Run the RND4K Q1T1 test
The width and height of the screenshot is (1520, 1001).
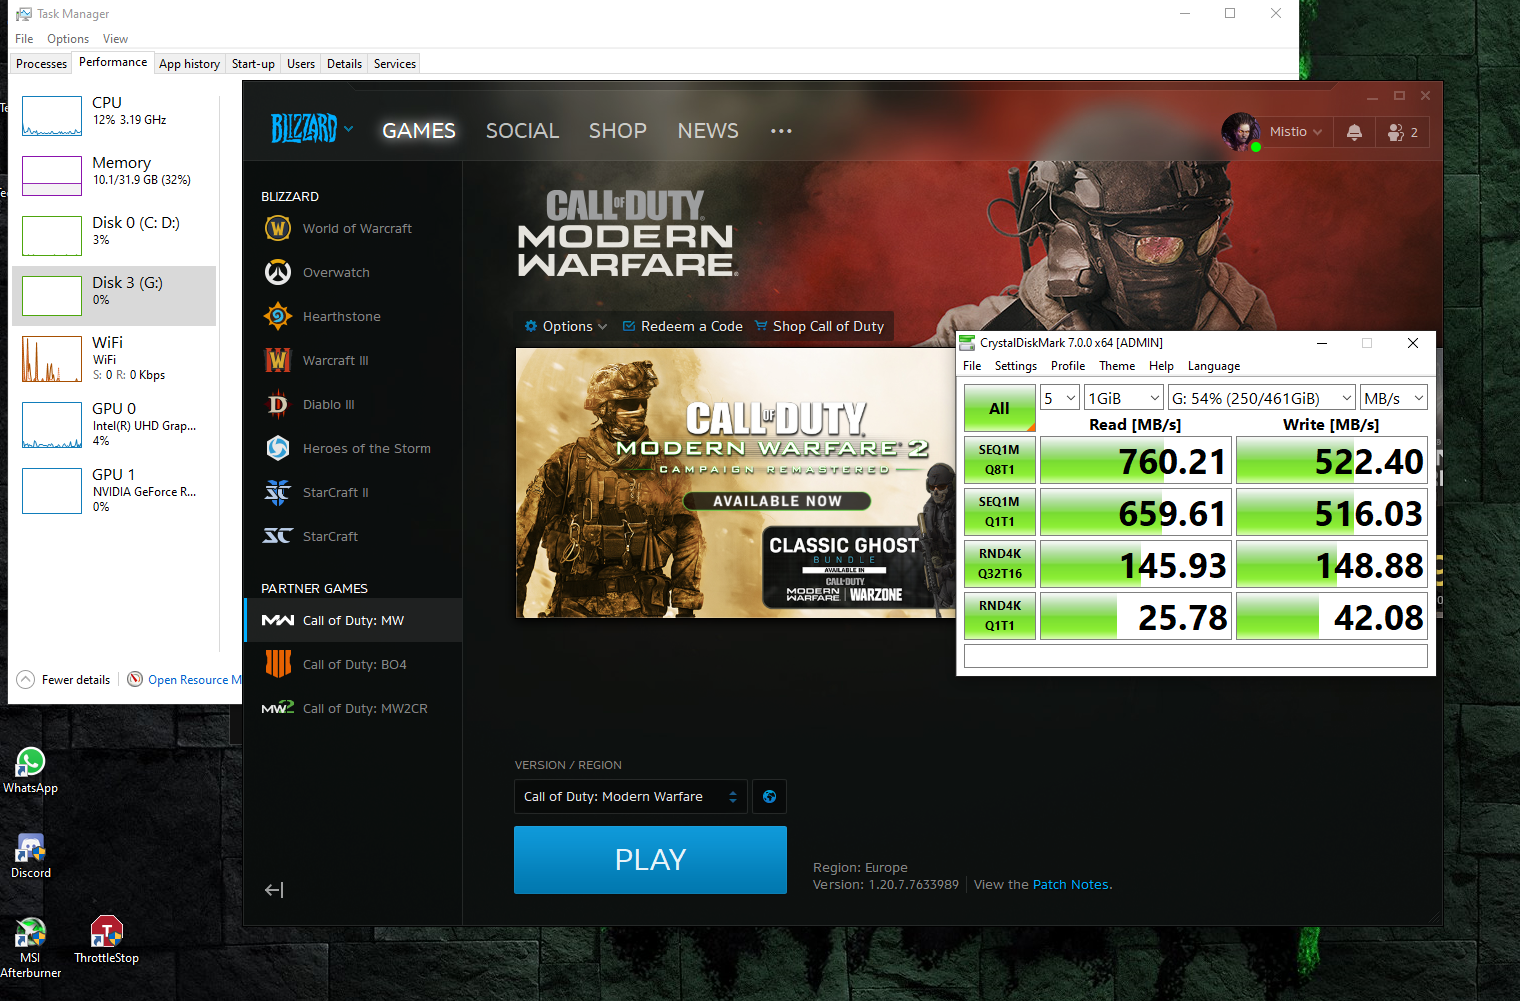(x=999, y=616)
